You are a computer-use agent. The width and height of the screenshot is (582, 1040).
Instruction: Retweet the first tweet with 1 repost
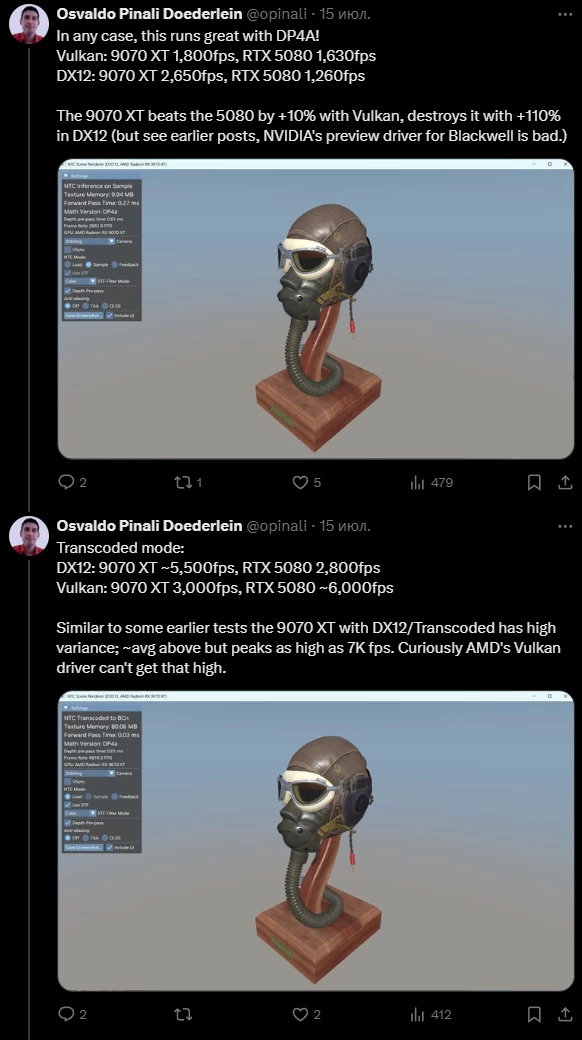(187, 482)
